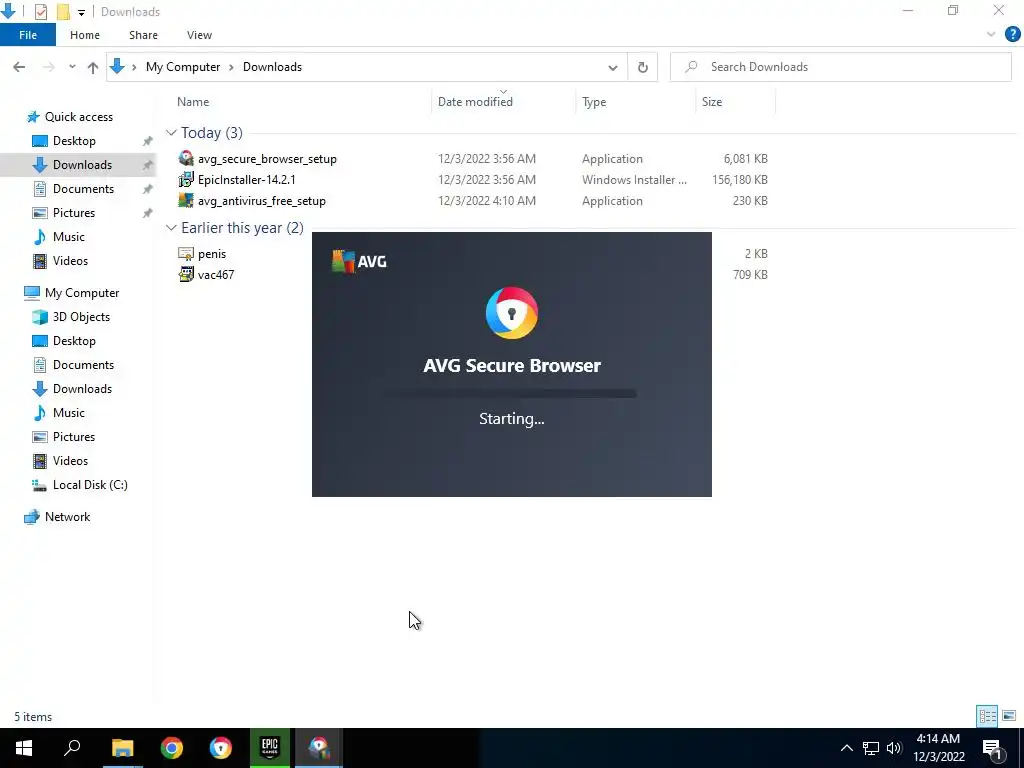Screen dimensions: 1024x768
Task: Click the Search Downloads field
Action: point(840,67)
